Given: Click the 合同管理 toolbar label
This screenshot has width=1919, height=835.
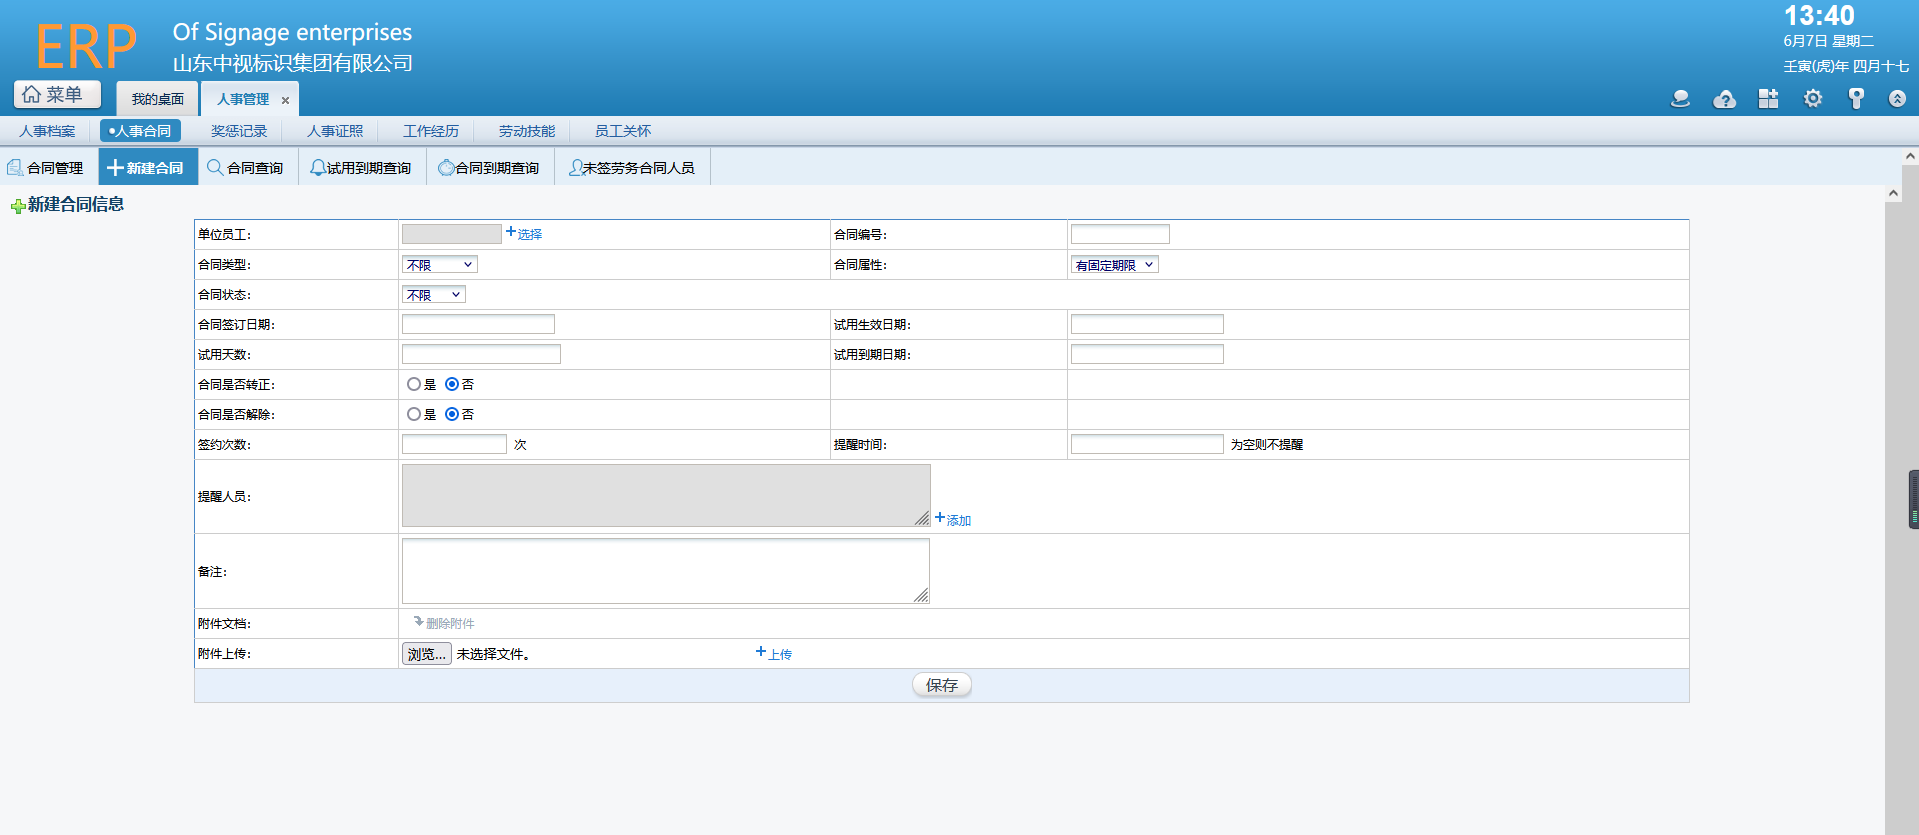Looking at the screenshot, I should click(x=55, y=168).
